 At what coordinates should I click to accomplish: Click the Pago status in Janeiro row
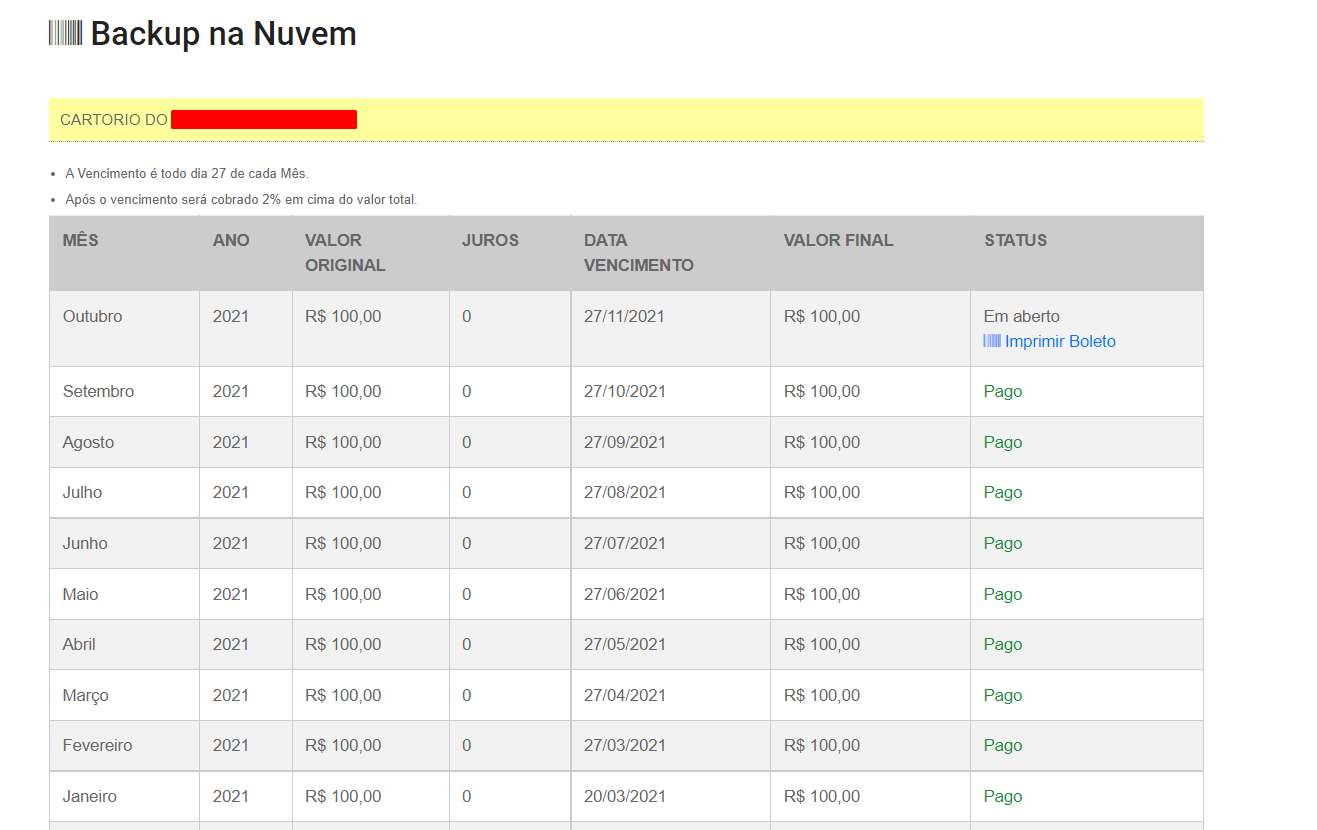pyautogui.click(x=1003, y=796)
